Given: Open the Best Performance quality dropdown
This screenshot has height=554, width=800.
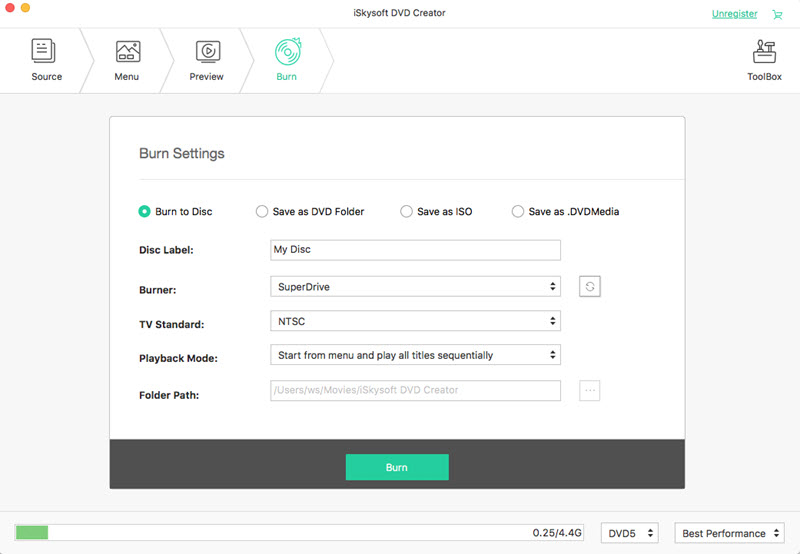Looking at the screenshot, I should [x=730, y=533].
